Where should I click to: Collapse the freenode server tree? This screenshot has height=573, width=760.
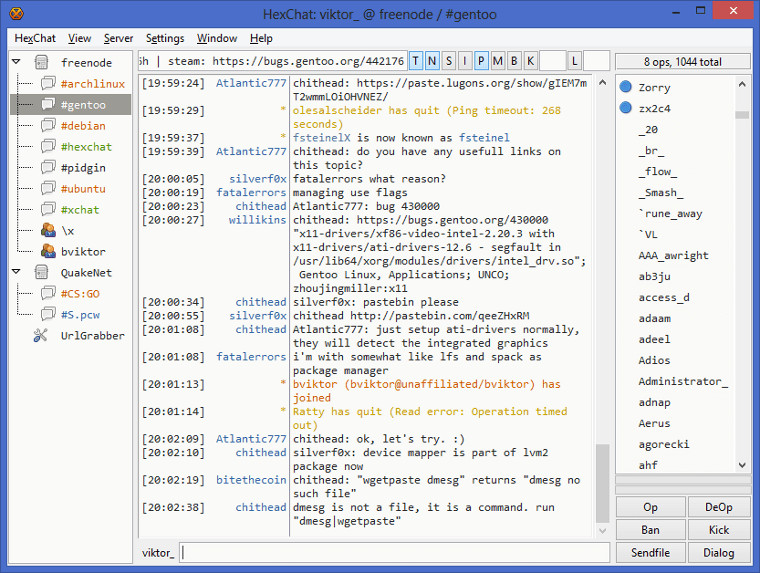pyautogui.click(x=17, y=63)
